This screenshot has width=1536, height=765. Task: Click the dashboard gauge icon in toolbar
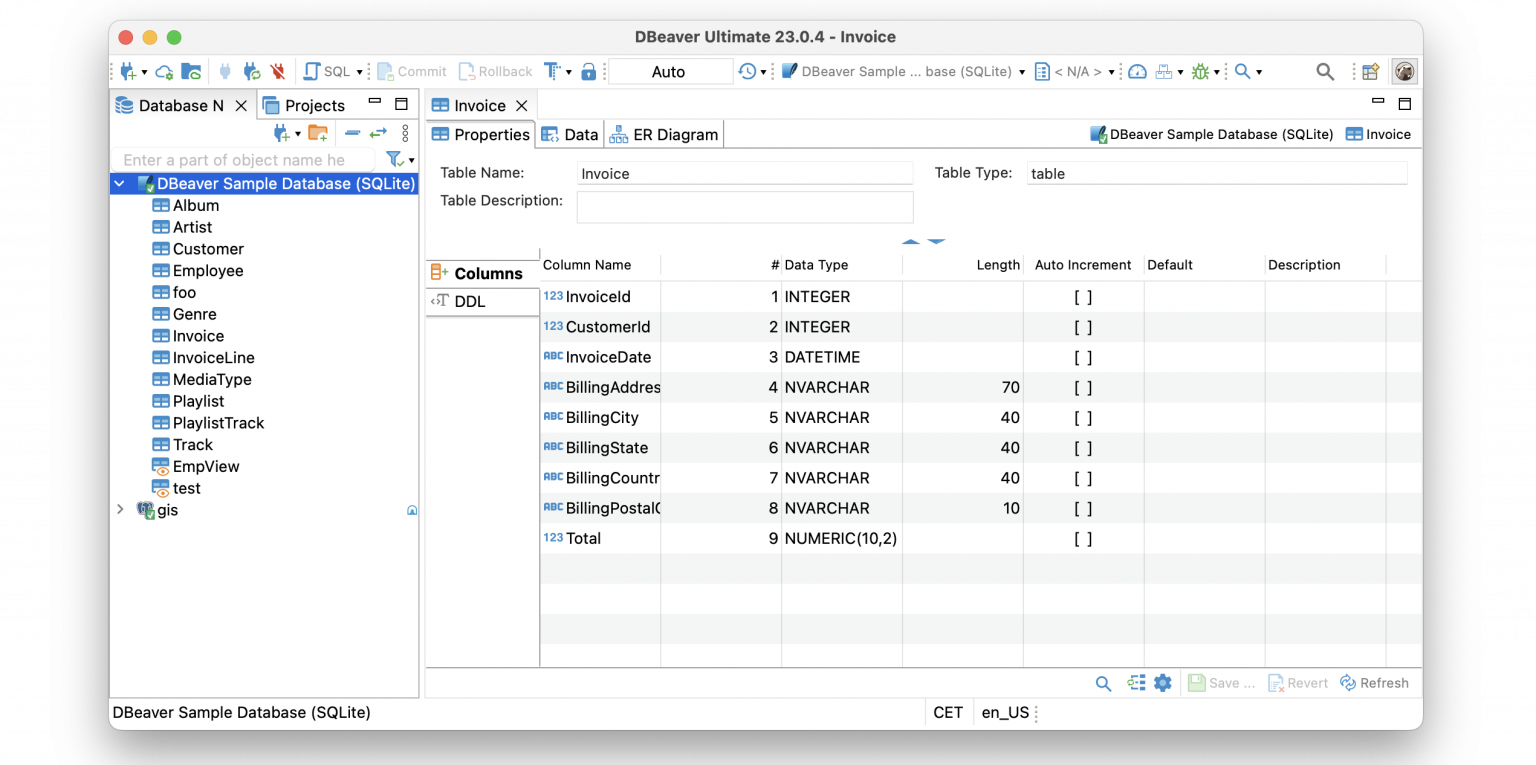click(x=1137, y=71)
